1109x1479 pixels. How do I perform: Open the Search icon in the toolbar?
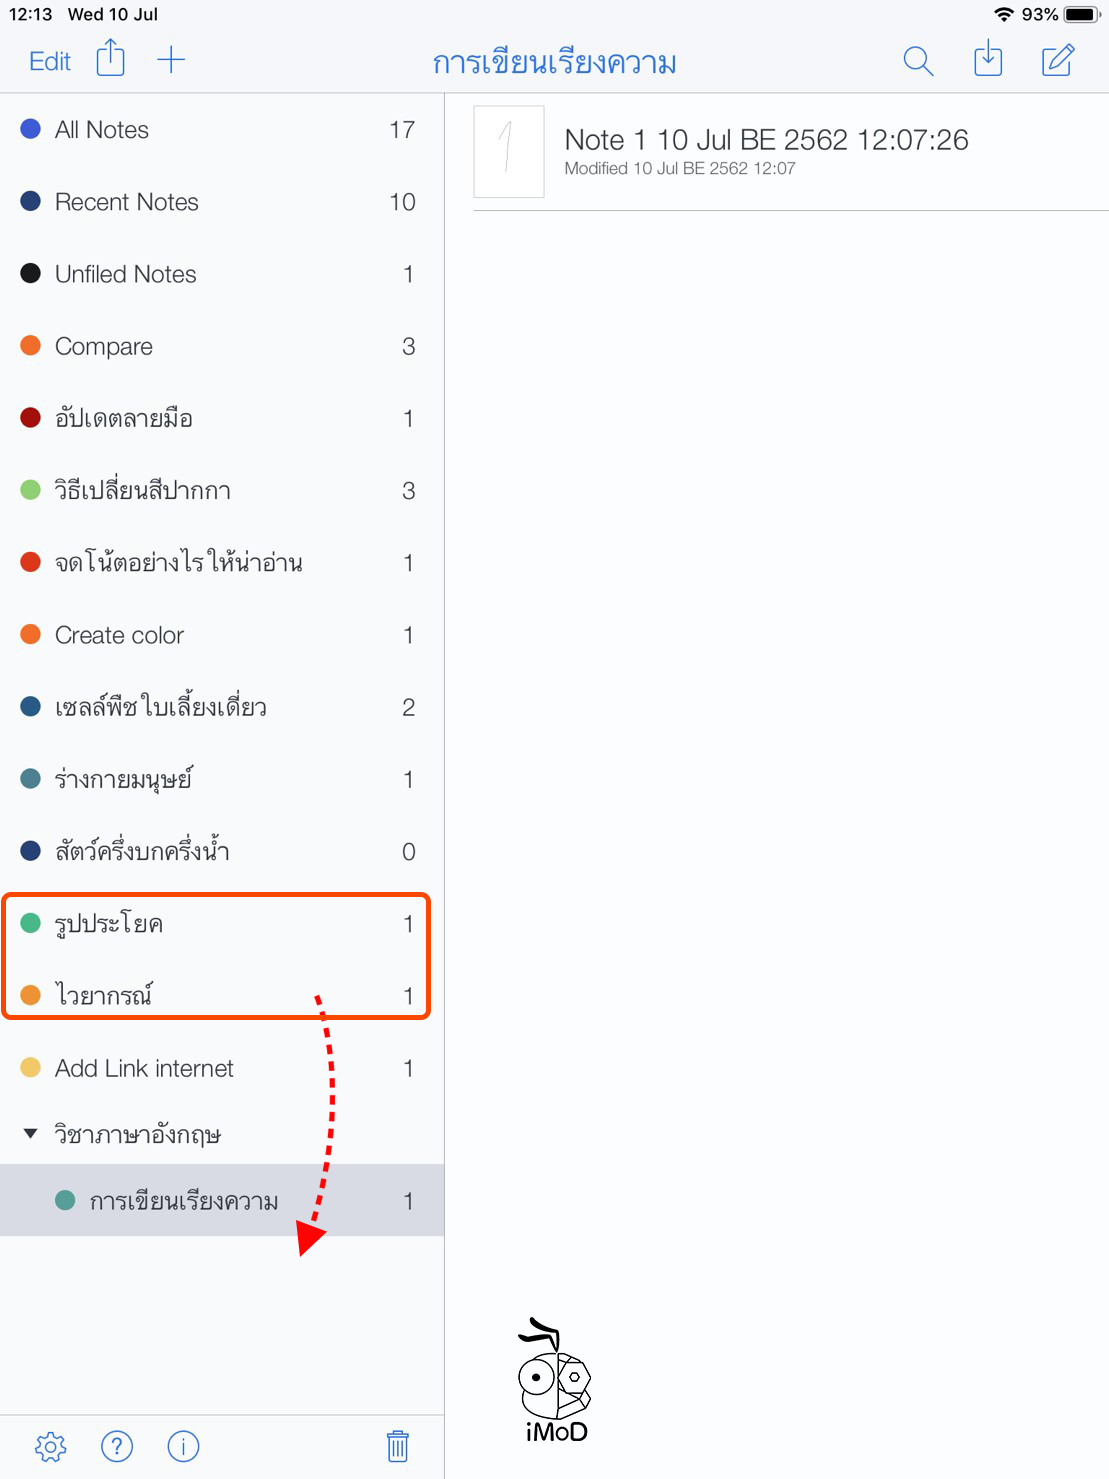pyautogui.click(x=917, y=60)
